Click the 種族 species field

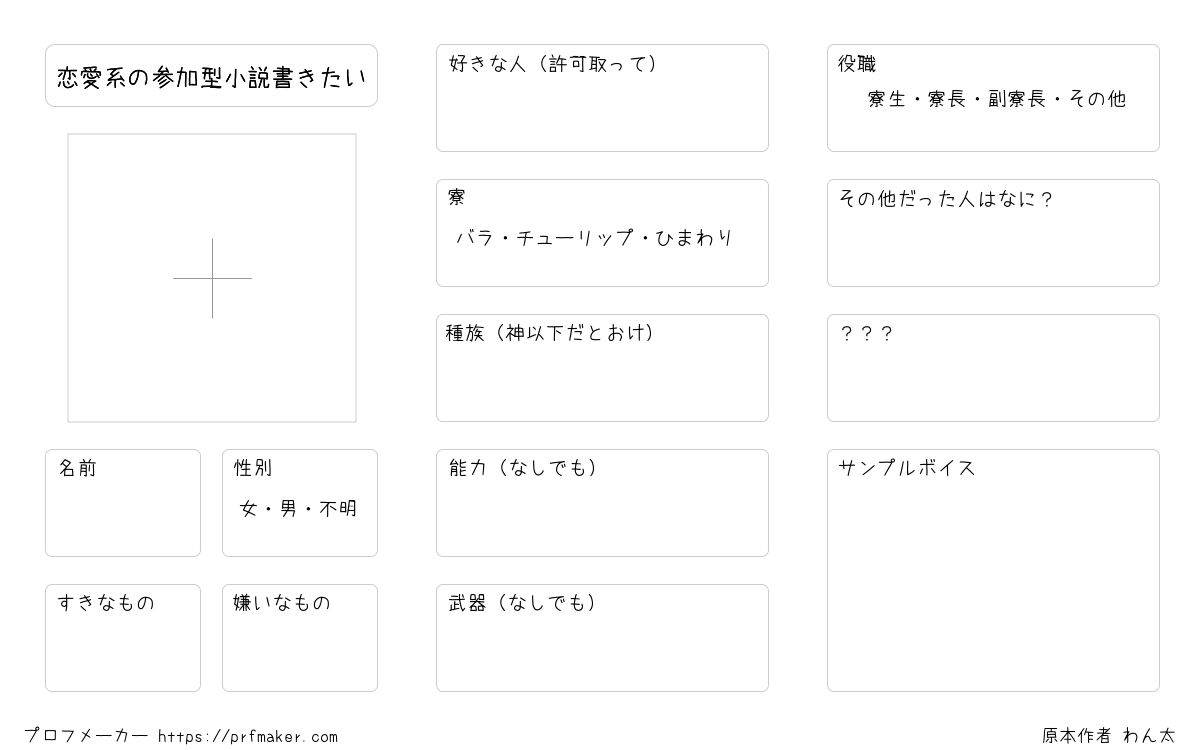tap(602, 368)
